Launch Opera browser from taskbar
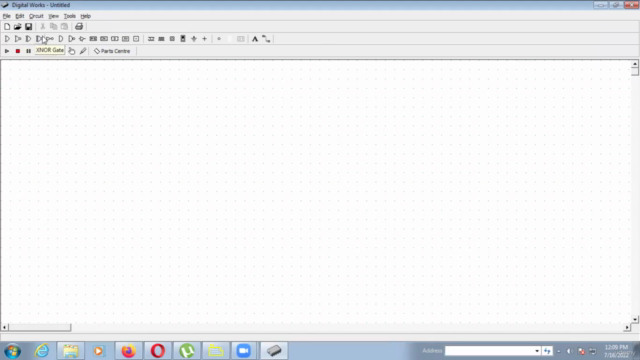Image resolution: width=640 pixels, height=360 pixels. click(158, 351)
